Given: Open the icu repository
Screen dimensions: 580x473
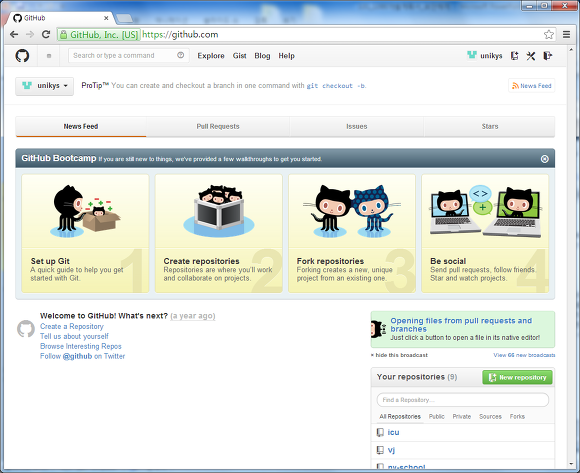Looking at the screenshot, I should [x=393, y=432].
